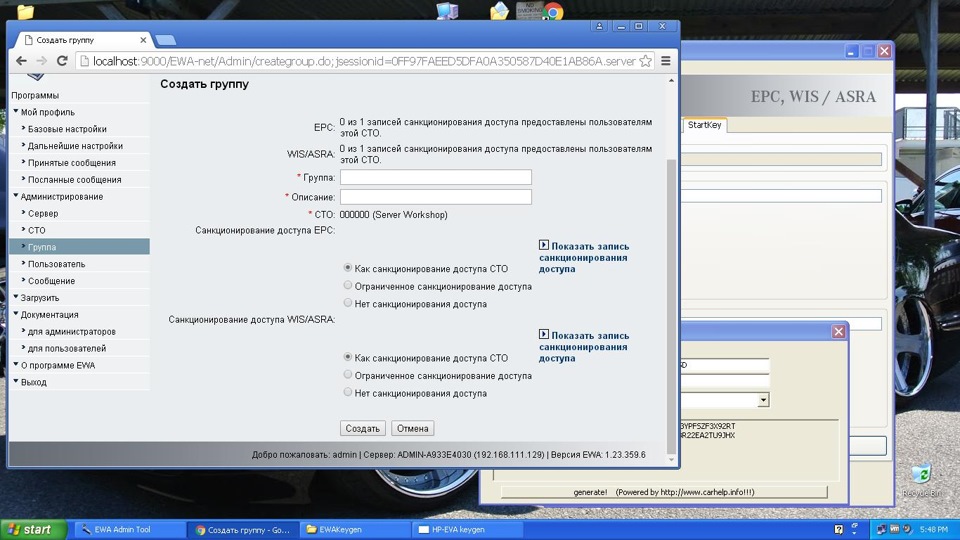
Task: Click the arrow icon beside the EPC show-record link
Action: pyautogui.click(x=544, y=245)
